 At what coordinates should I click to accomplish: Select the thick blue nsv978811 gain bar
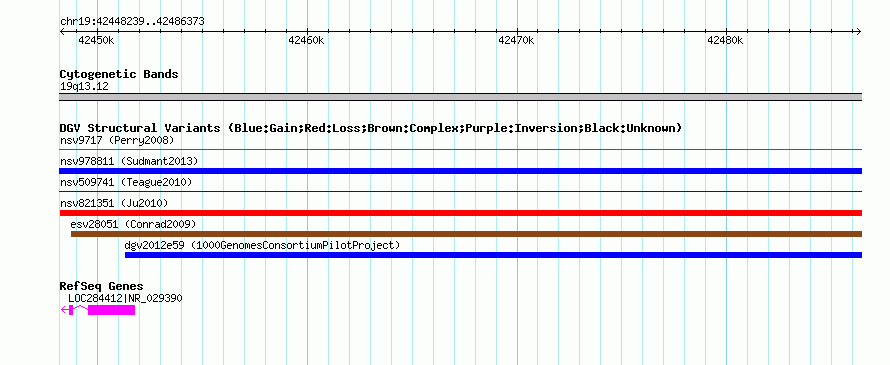click(x=460, y=171)
